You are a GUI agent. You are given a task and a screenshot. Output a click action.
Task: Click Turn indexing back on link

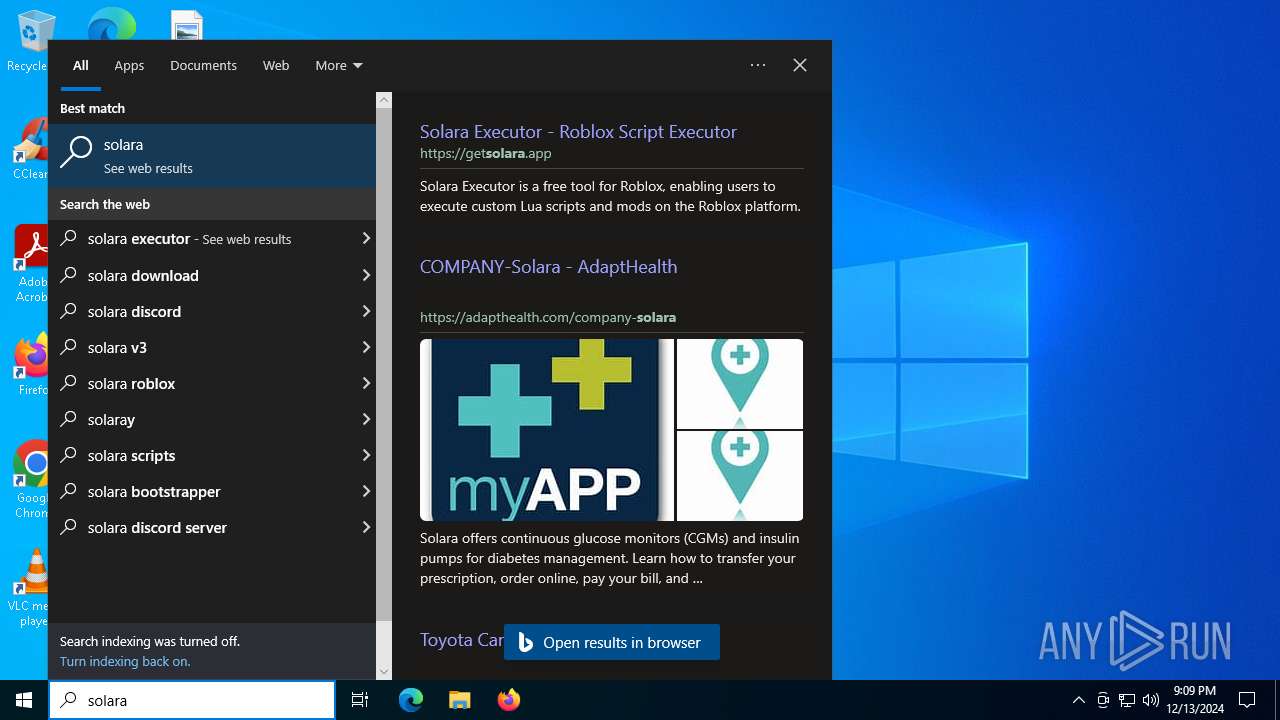click(125, 661)
